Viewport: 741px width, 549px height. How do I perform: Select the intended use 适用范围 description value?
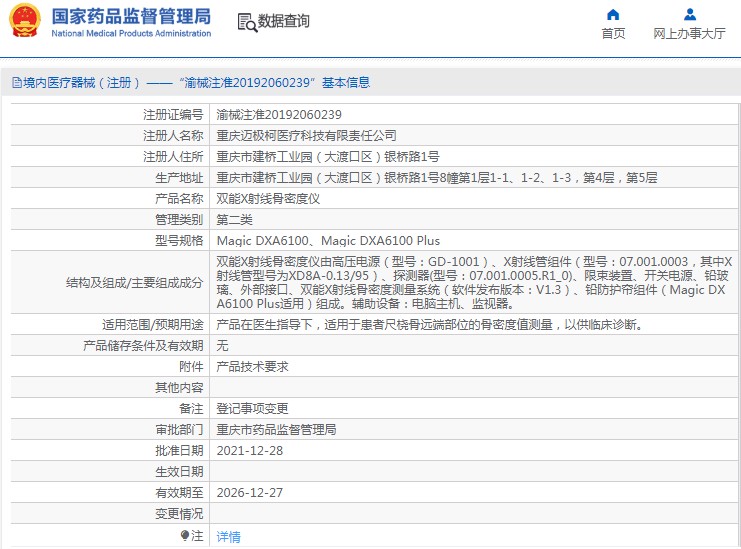[429, 325]
